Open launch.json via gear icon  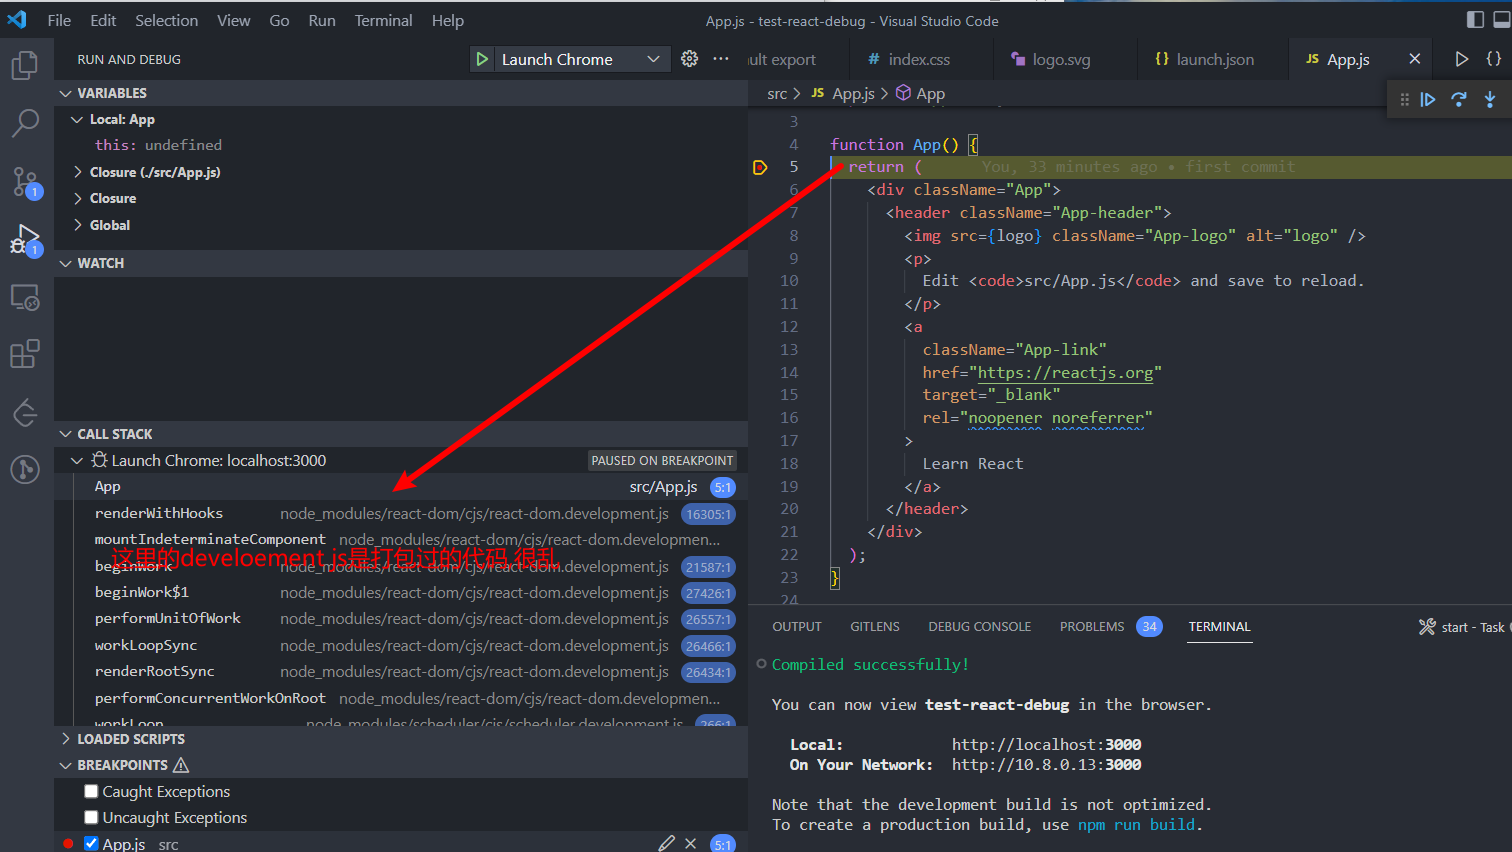pos(689,59)
